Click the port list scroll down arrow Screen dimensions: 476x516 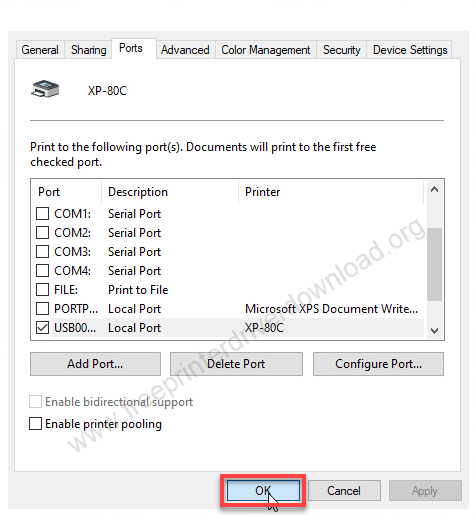tap(434, 331)
